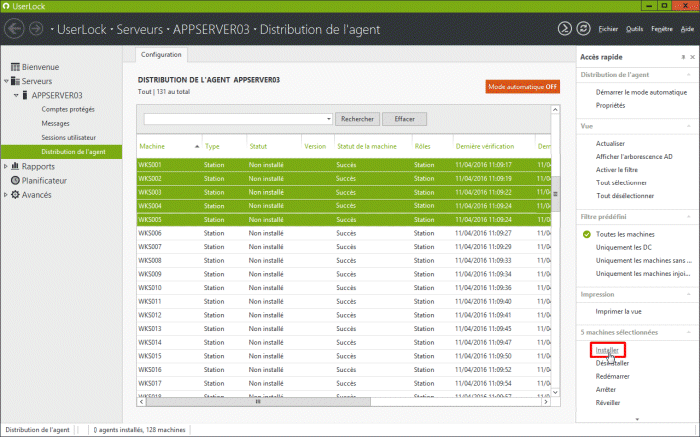This screenshot has width=700, height=437.
Task: Pin the Accès rapide panel
Action: (683, 57)
